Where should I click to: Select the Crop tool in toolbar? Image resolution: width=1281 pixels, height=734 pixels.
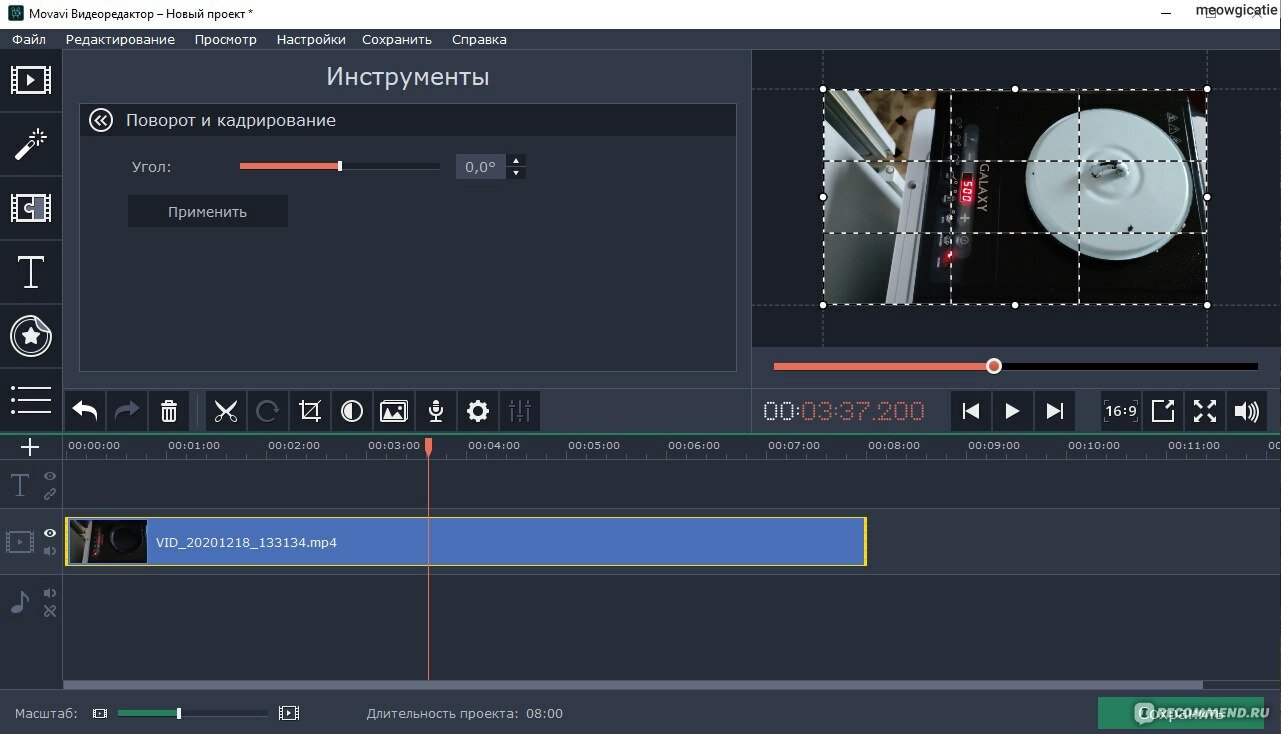tap(310, 411)
